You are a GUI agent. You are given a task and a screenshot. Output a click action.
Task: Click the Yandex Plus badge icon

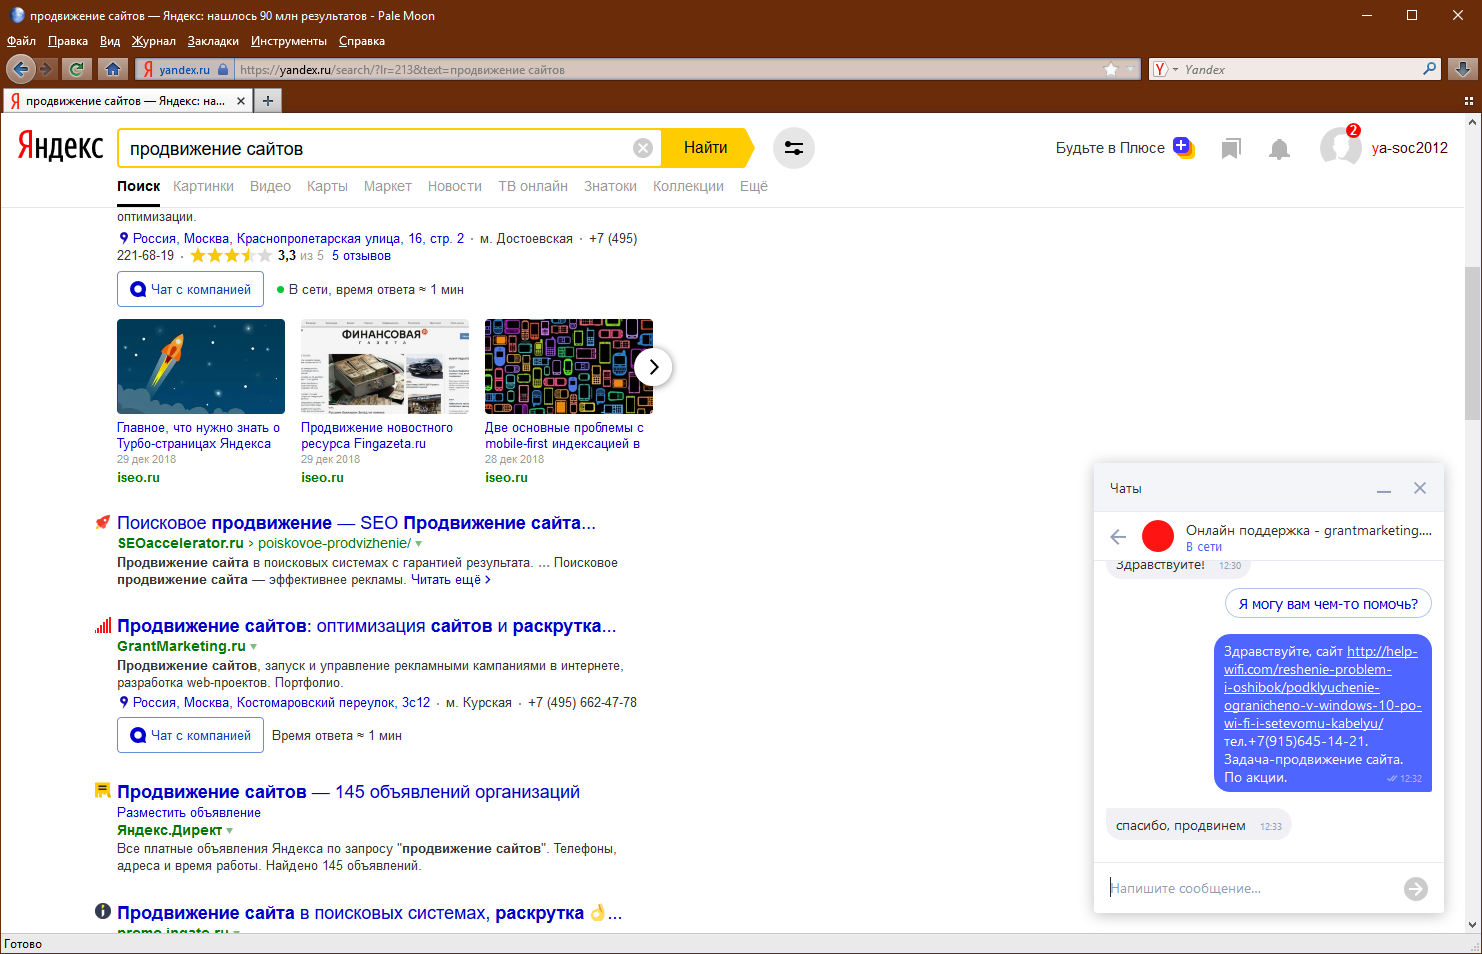click(x=1184, y=147)
